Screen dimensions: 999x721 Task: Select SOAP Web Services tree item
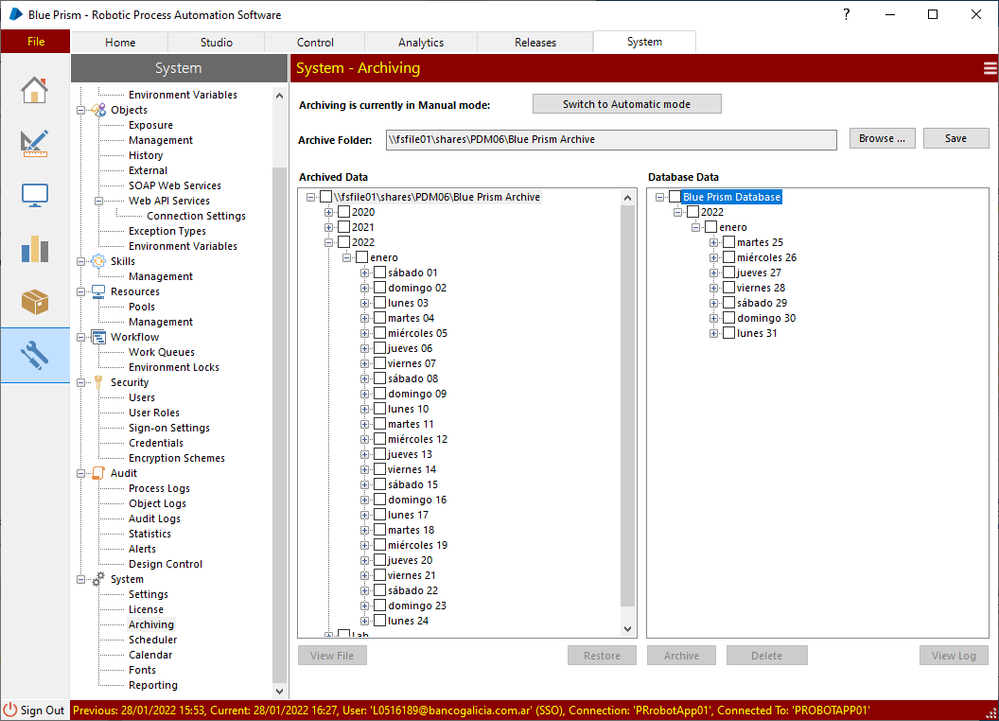[x=175, y=185]
